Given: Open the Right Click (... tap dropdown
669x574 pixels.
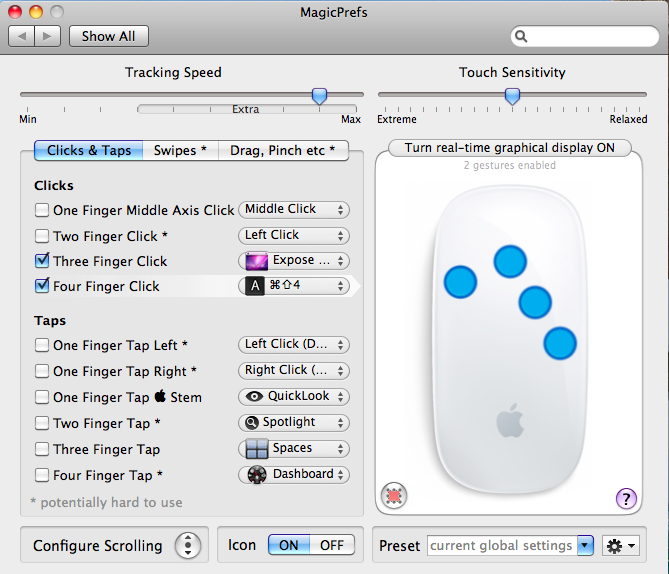Looking at the screenshot, I should point(294,370).
